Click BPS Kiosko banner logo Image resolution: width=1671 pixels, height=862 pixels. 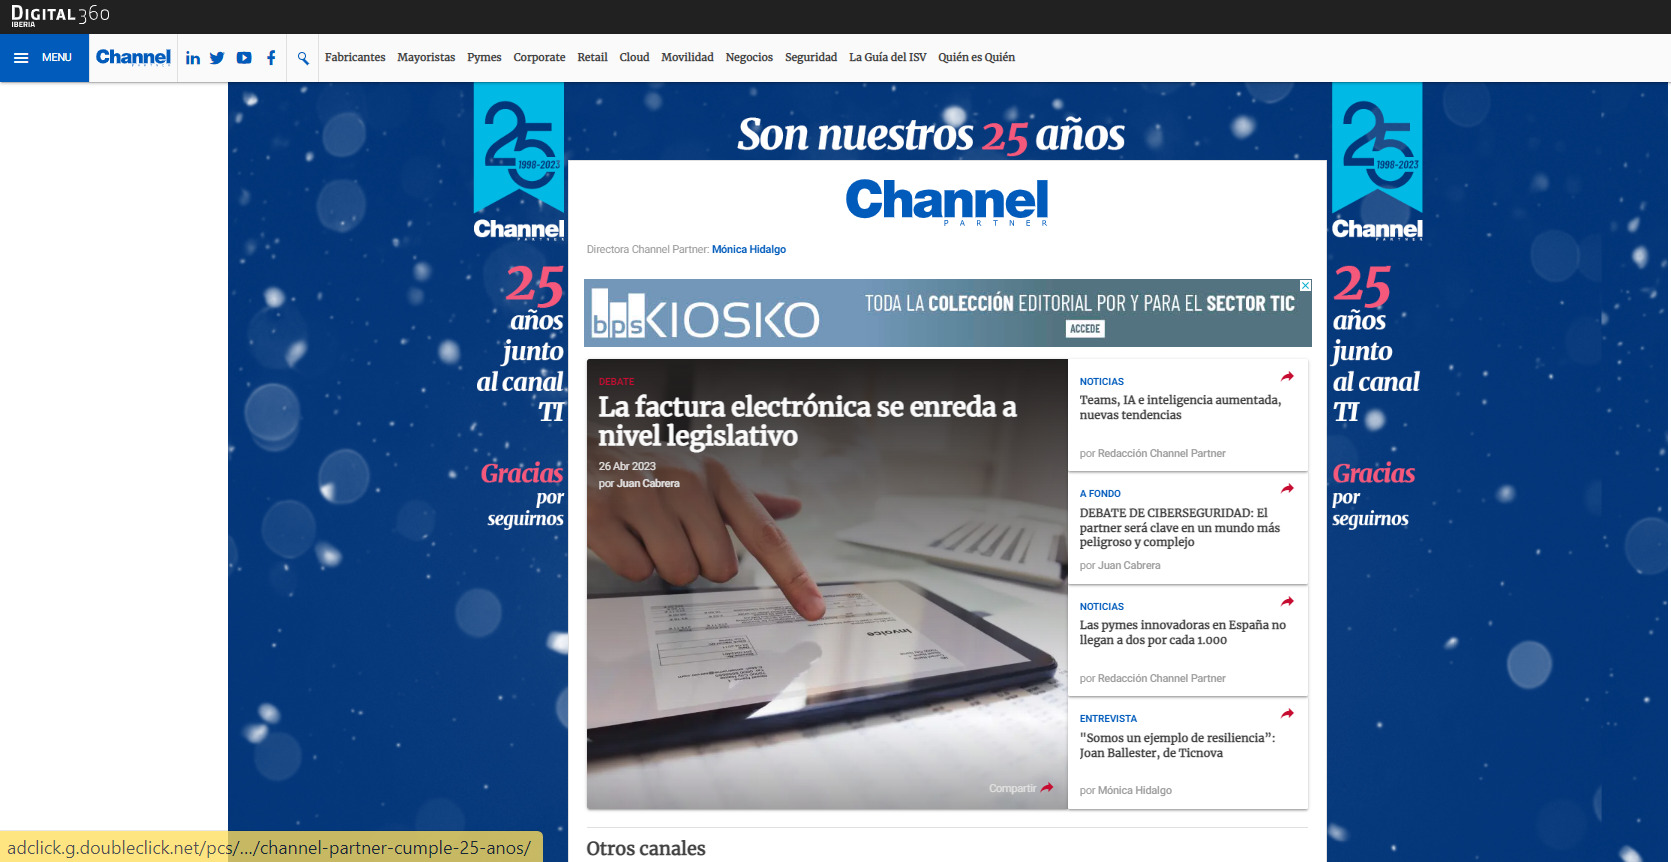coord(705,315)
